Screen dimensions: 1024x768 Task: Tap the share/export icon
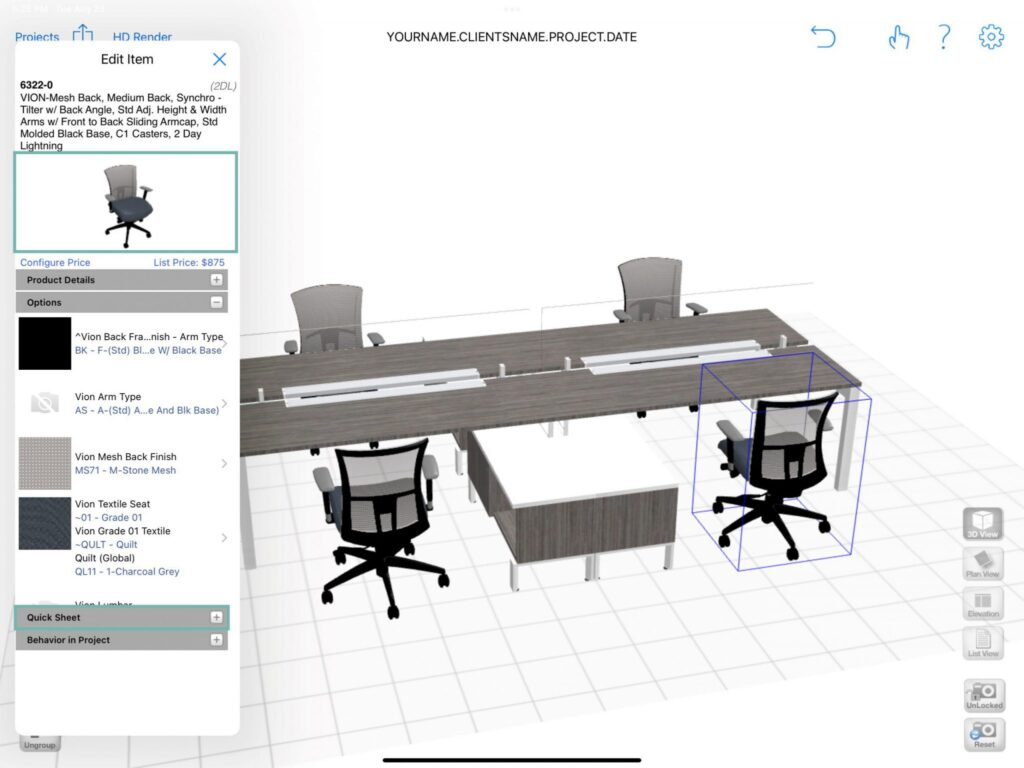pyautogui.click(x=82, y=33)
